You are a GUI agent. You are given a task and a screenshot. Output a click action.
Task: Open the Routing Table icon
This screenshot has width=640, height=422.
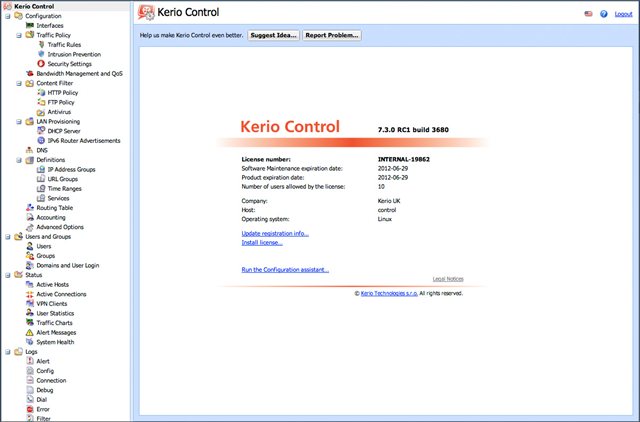click(x=30, y=208)
